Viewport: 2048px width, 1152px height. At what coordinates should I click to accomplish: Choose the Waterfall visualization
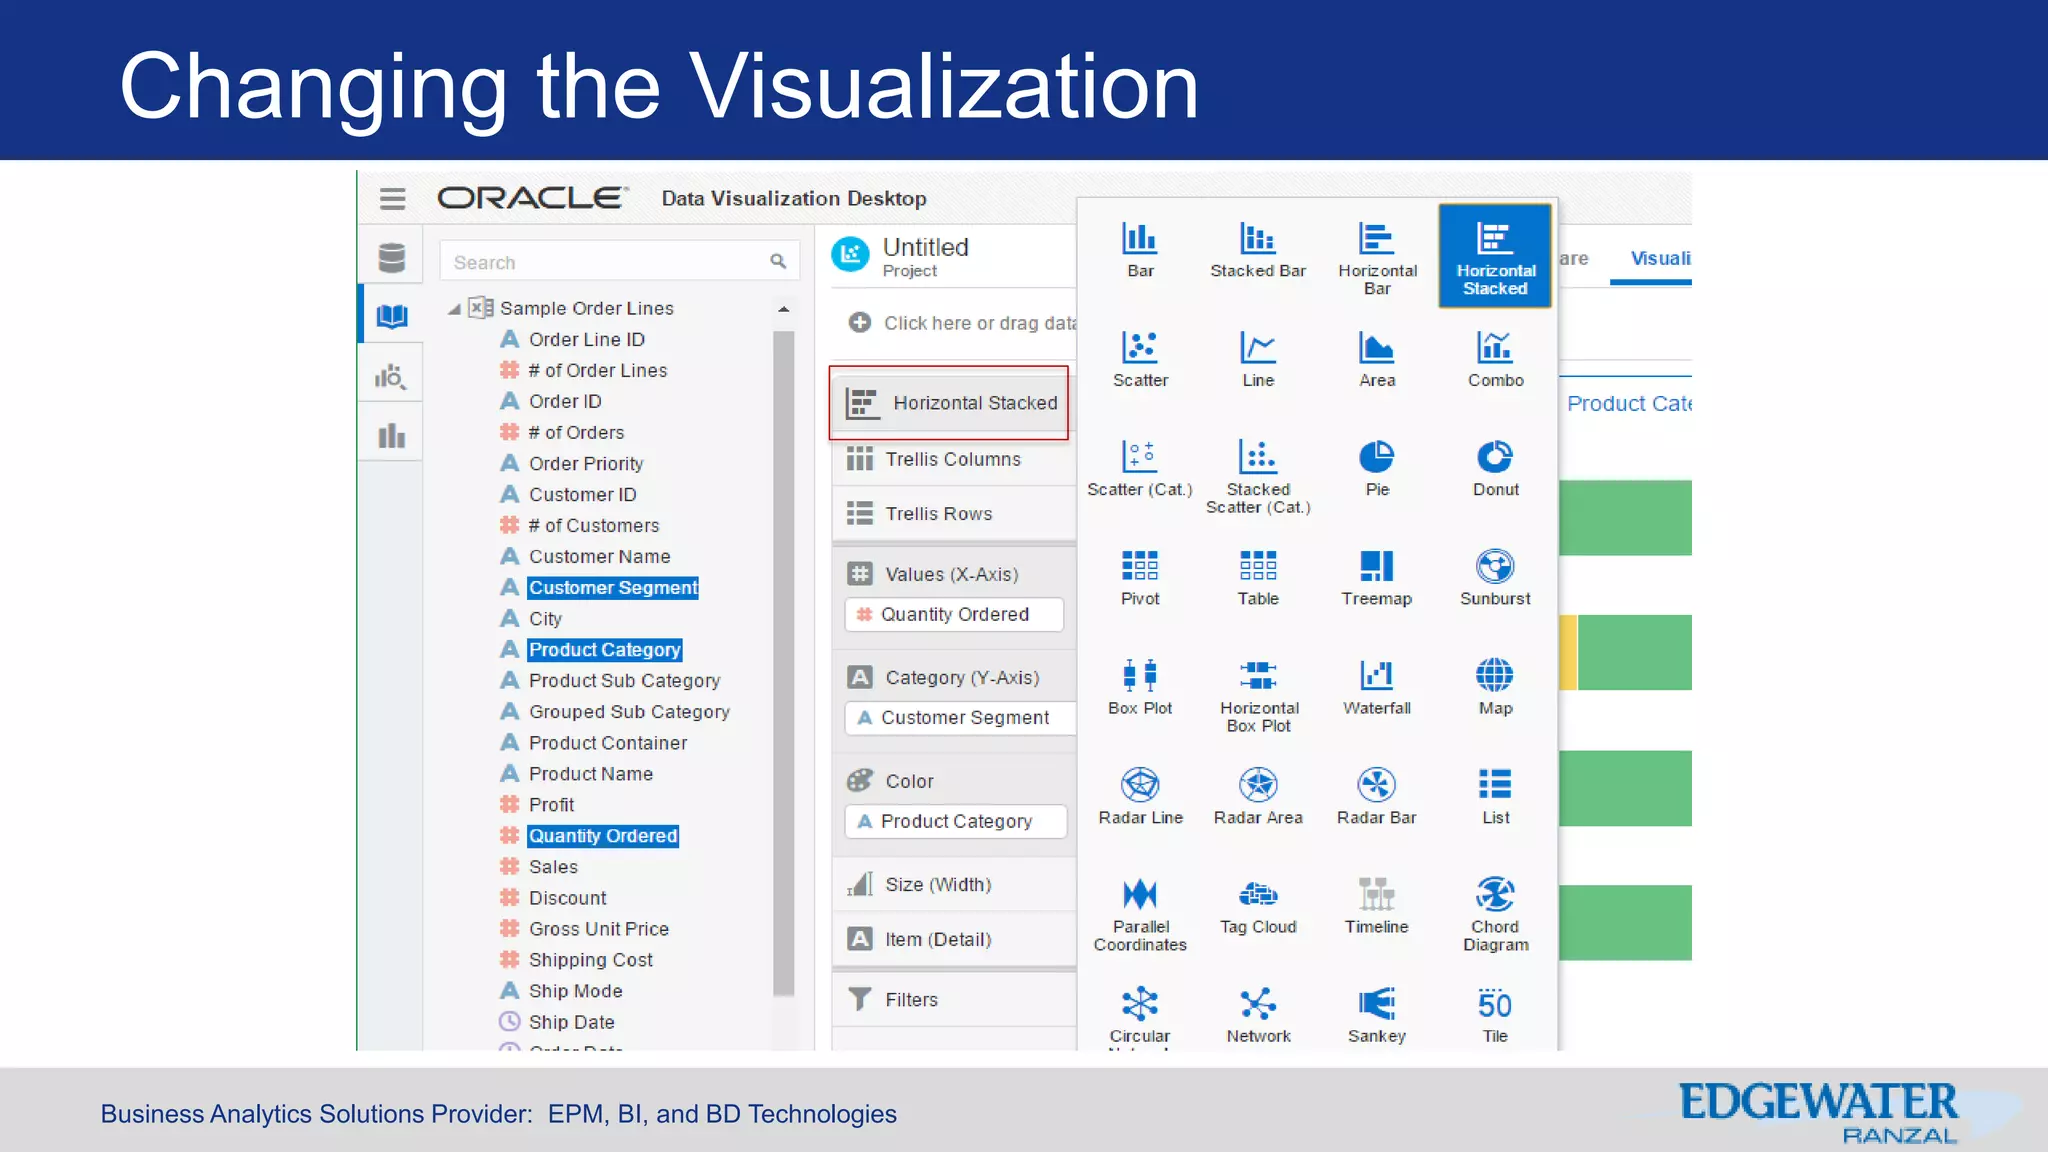(1377, 687)
